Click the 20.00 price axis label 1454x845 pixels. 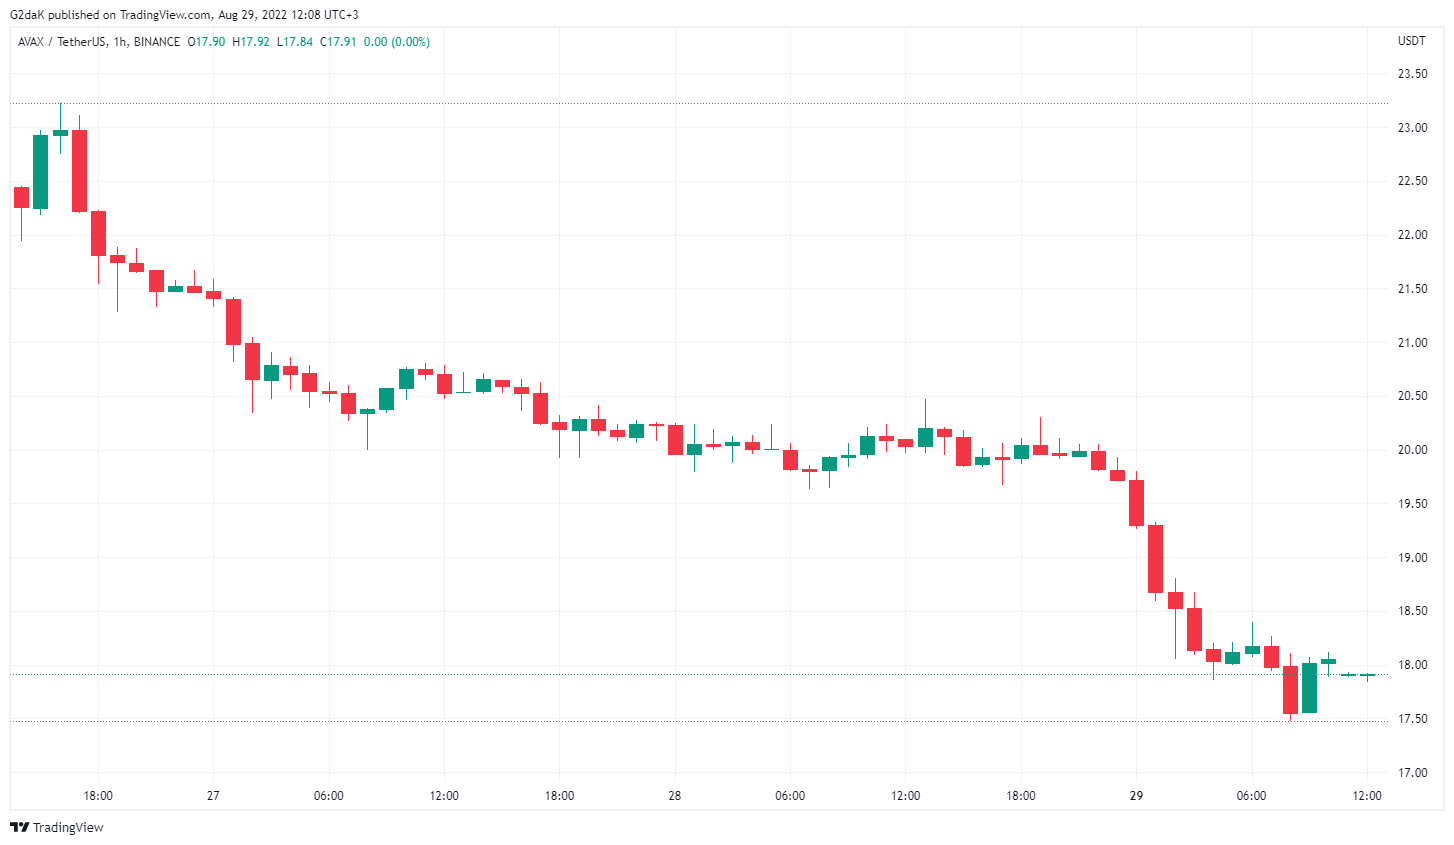point(1412,450)
